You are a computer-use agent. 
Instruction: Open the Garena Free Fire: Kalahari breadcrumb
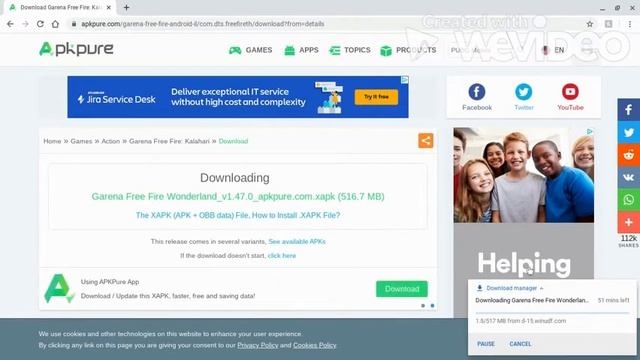coord(169,141)
